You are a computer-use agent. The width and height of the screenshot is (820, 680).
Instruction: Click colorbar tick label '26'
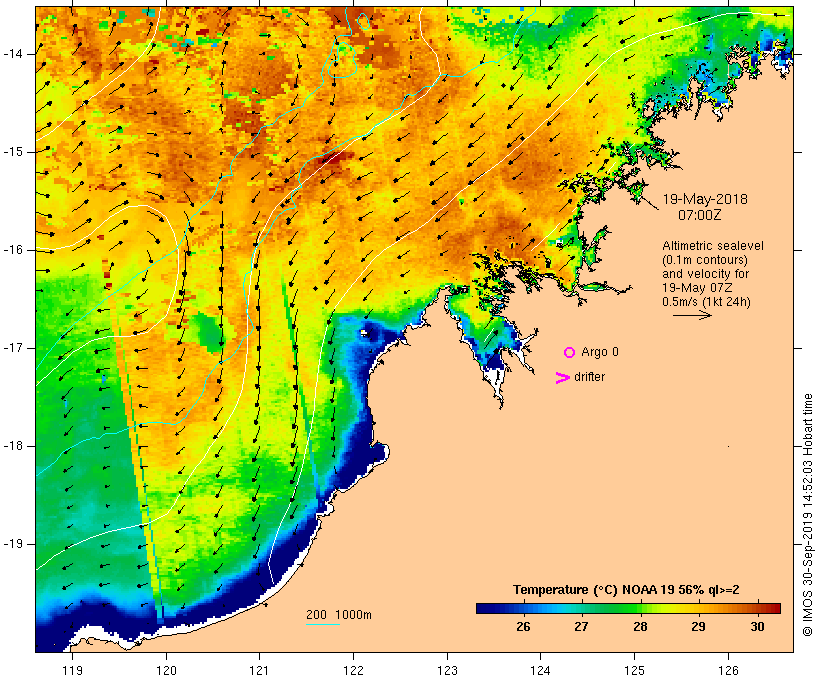tap(523, 627)
